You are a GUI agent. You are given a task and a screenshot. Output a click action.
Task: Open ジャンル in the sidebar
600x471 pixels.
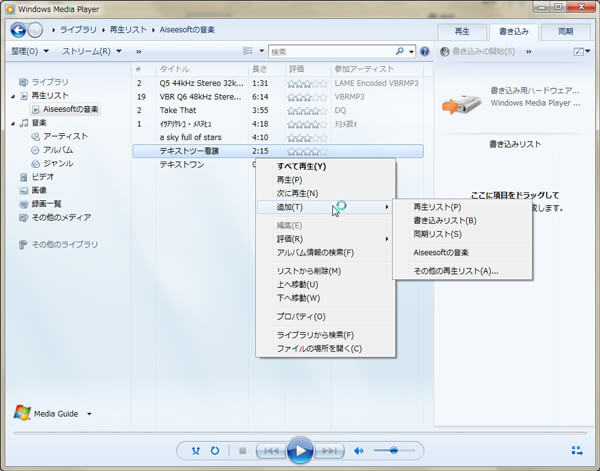tap(58, 163)
